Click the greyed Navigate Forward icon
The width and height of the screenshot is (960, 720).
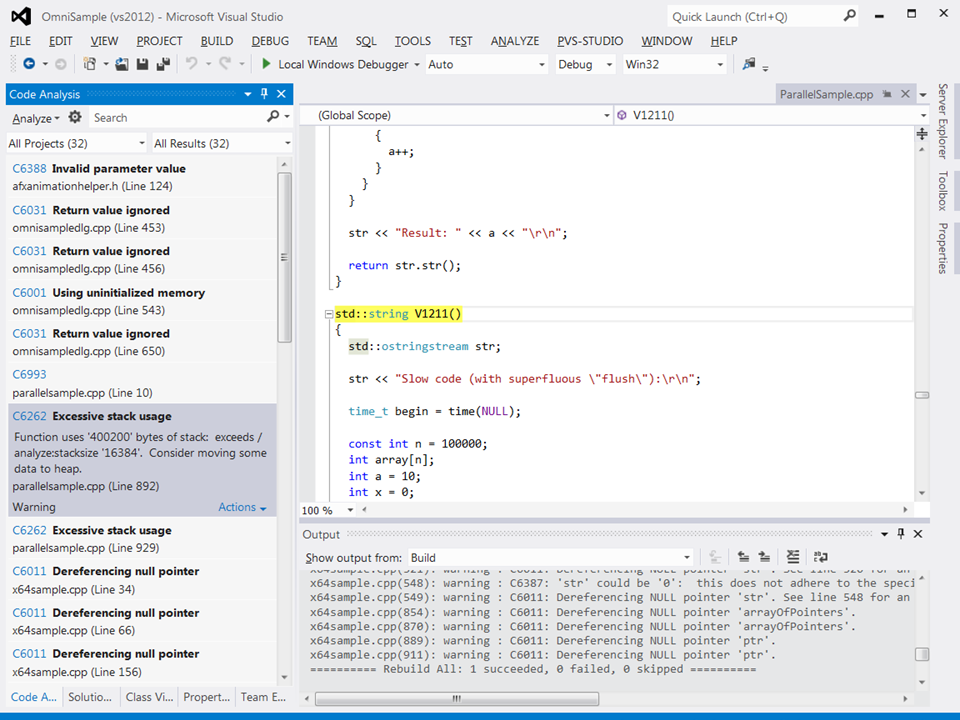click(x=61, y=64)
